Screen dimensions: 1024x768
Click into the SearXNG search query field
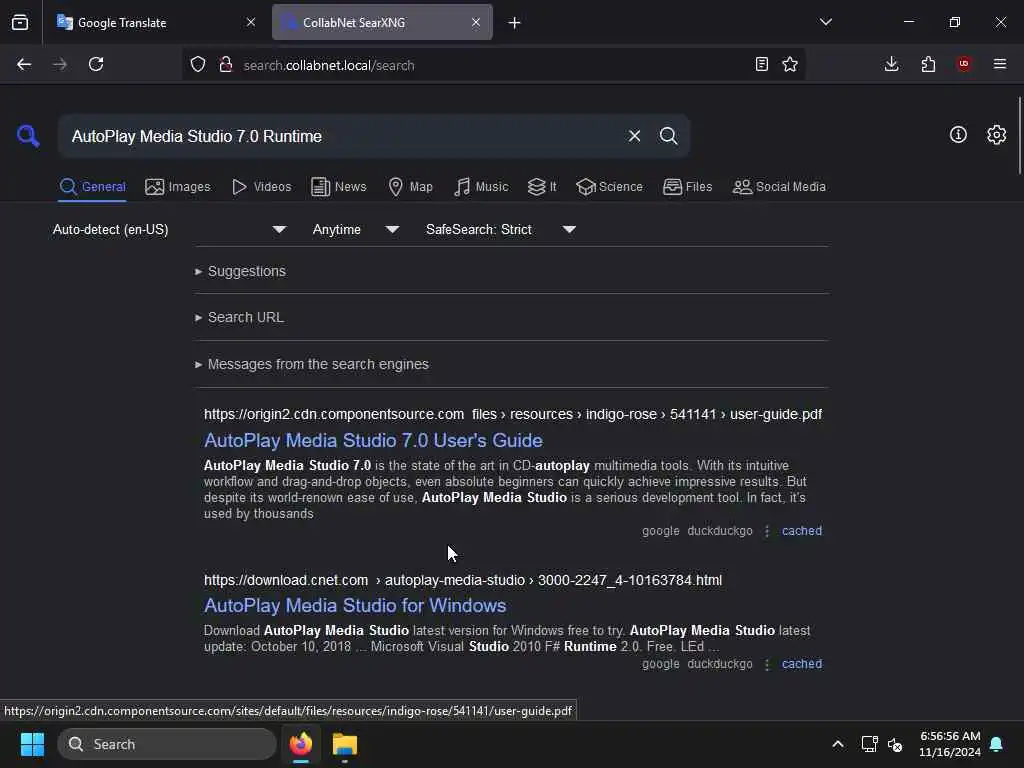pyautogui.click(x=340, y=136)
